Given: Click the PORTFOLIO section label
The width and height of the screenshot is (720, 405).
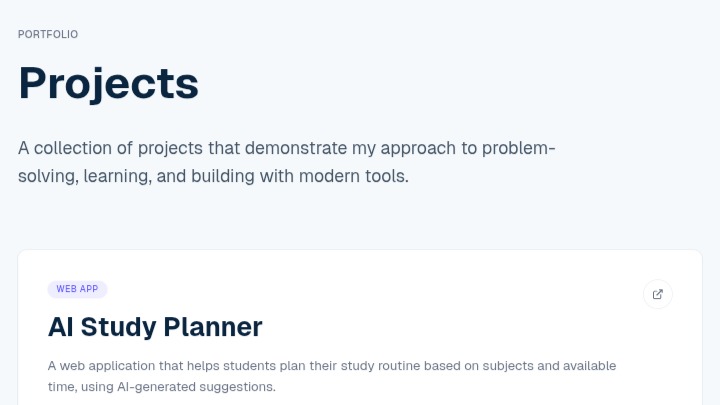Looking at the screenshot, I should point(48,34).
